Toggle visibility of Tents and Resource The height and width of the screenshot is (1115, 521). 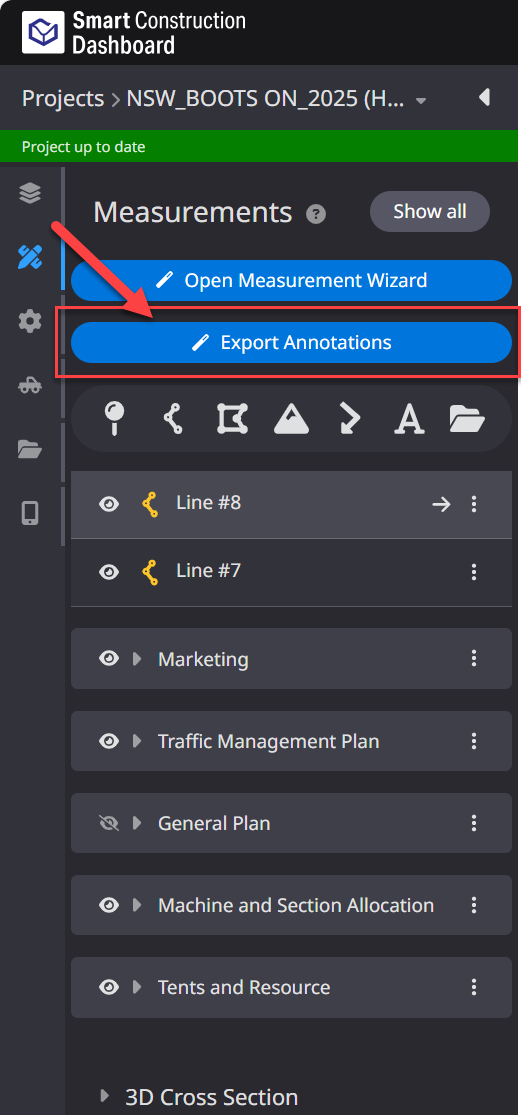tap(109, 987)
